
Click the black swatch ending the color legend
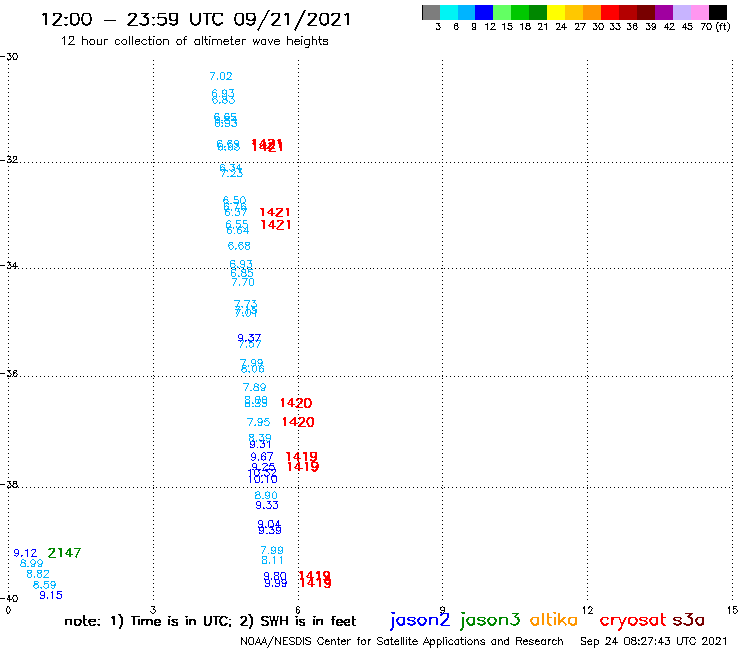[x=718, y=12]
